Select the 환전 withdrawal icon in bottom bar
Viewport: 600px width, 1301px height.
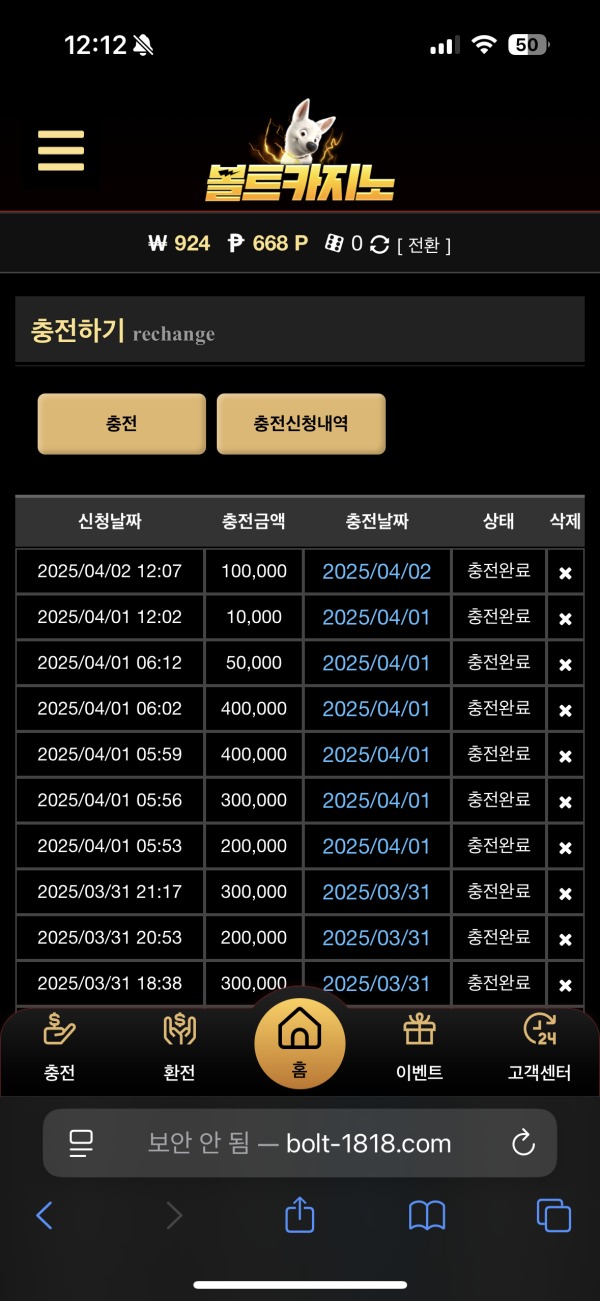pyautogui.click(x=178, y=1031)
